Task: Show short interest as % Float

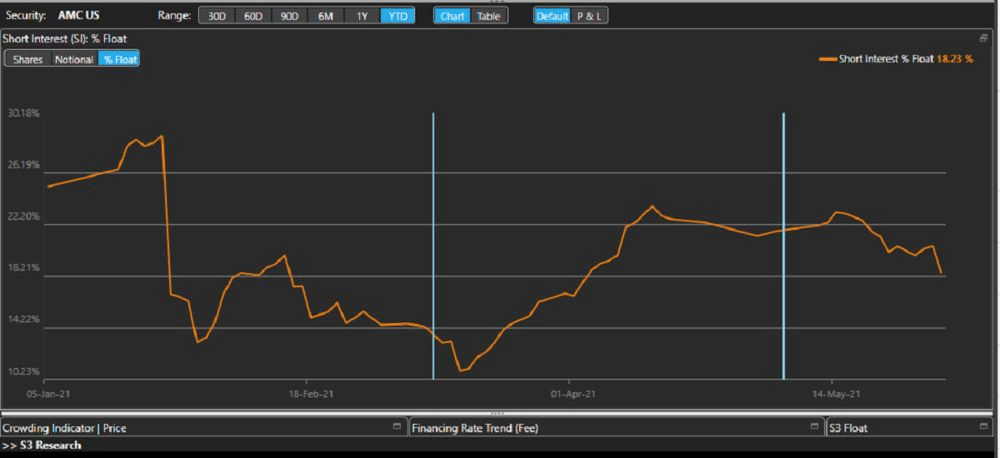Action: [x=119, y=59]
